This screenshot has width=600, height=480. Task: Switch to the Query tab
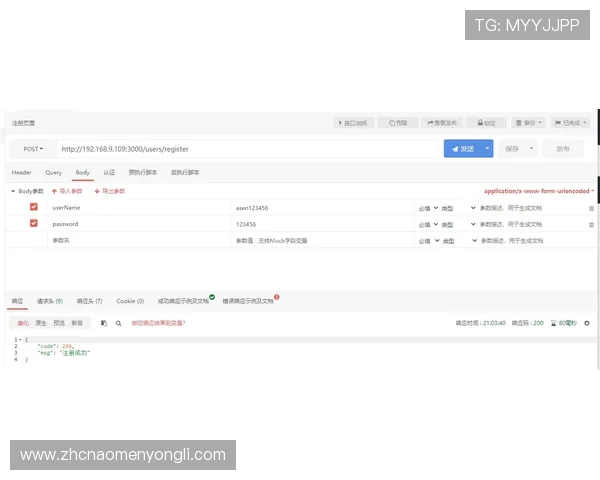53,172
